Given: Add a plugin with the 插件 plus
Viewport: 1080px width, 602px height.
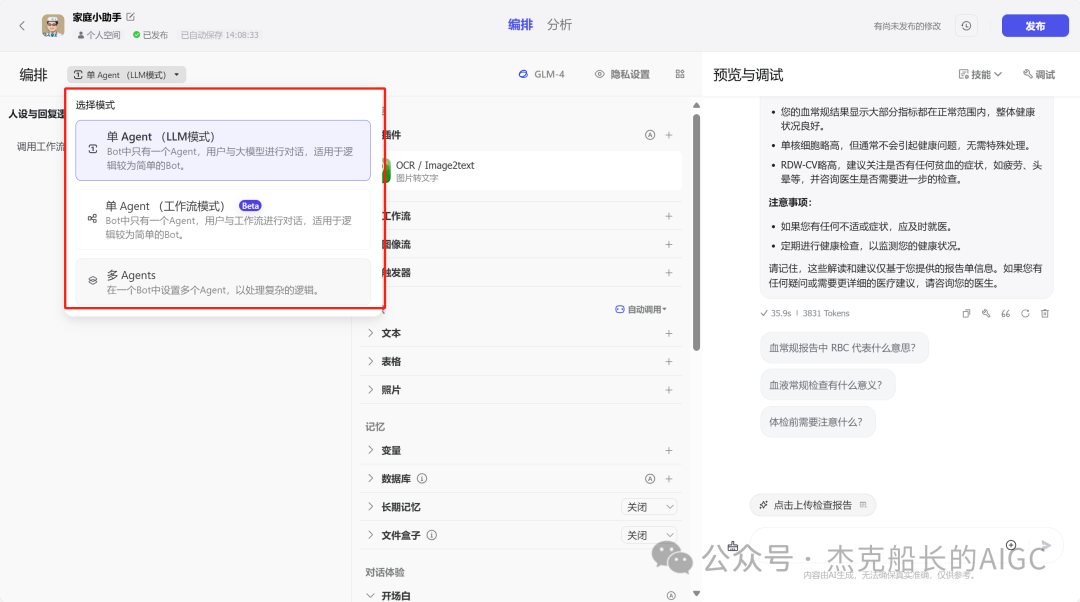Looking at the screenshot, I should 669,135.
